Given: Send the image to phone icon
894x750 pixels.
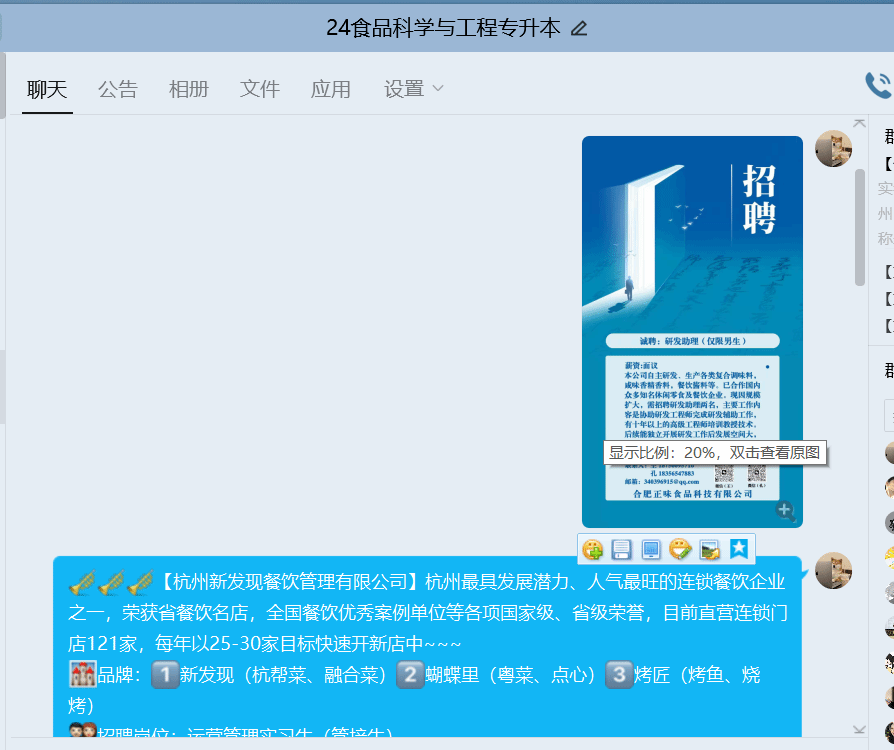Looking at the screenshot, I should point(651,549).
